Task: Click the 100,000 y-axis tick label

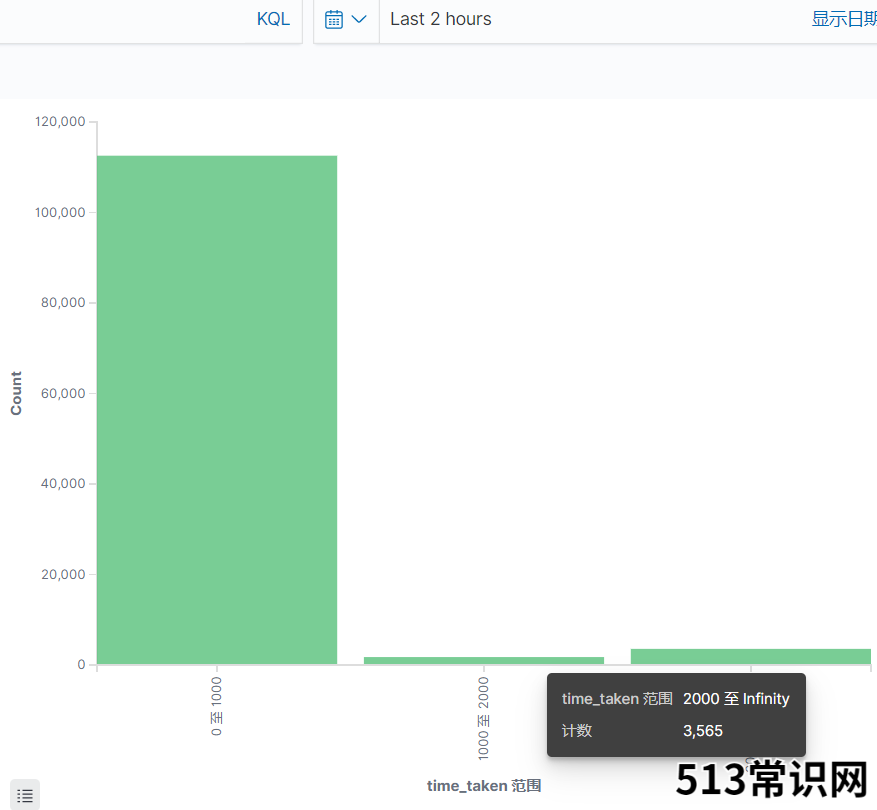Action: [x=60, y=212]
